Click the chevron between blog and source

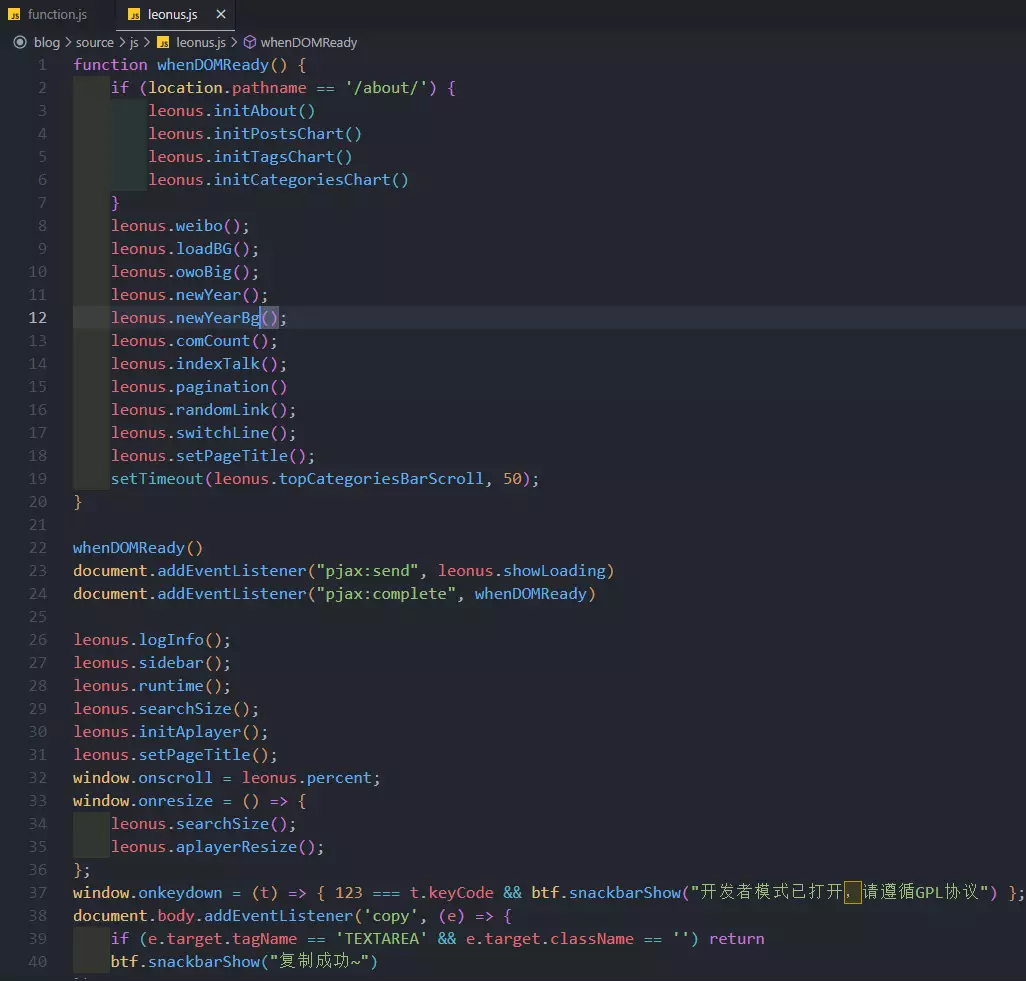(68, 42)
